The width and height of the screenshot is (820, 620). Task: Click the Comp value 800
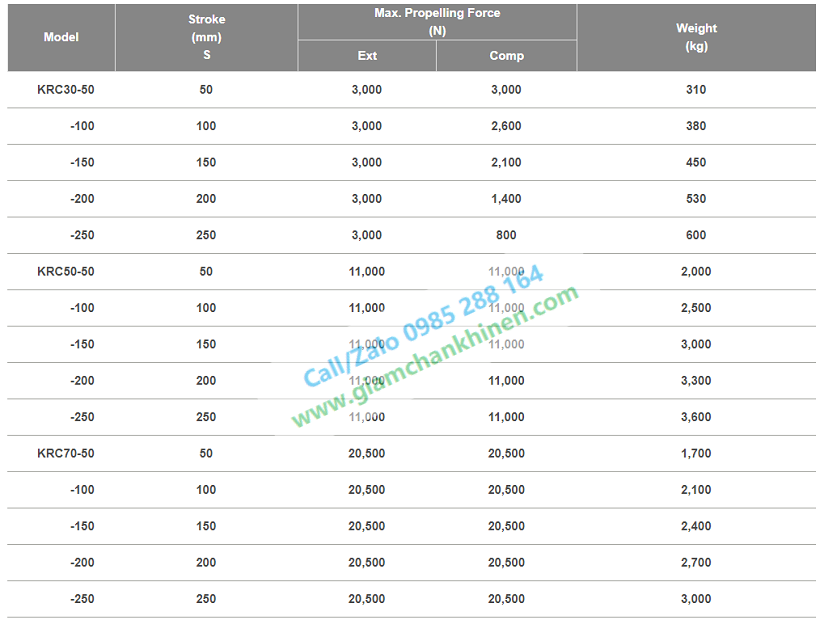506,235
